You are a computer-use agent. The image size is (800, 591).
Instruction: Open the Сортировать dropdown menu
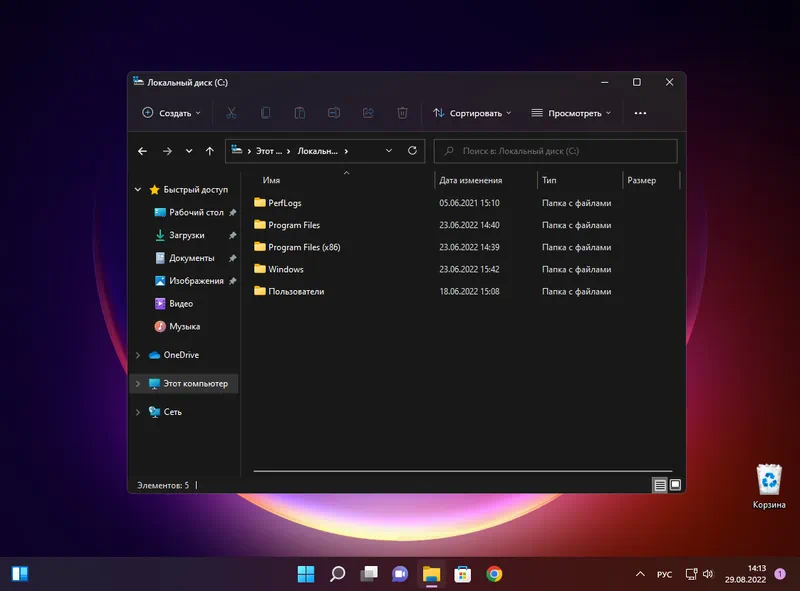(472, 113)
